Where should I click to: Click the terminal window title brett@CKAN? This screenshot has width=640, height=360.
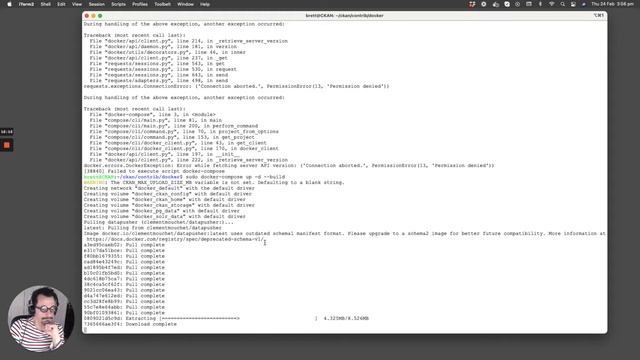[344, 16]
